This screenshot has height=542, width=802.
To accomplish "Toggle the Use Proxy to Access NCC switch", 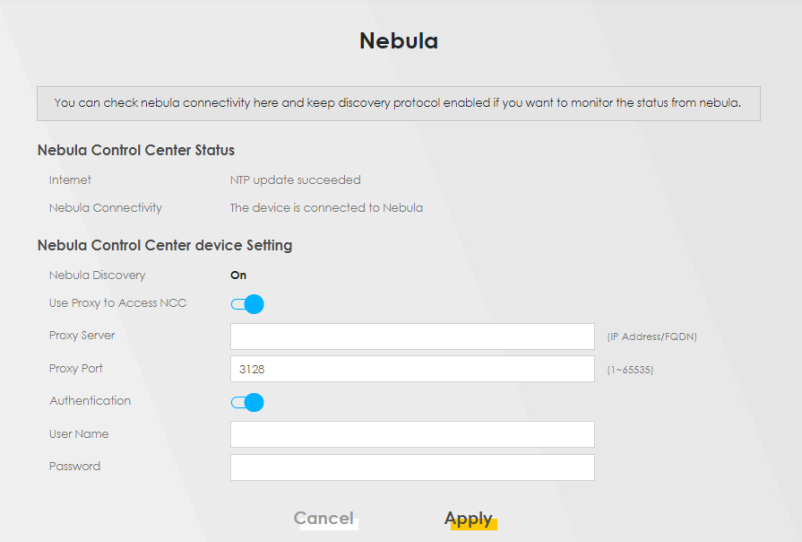I will (x=247, y=304).
